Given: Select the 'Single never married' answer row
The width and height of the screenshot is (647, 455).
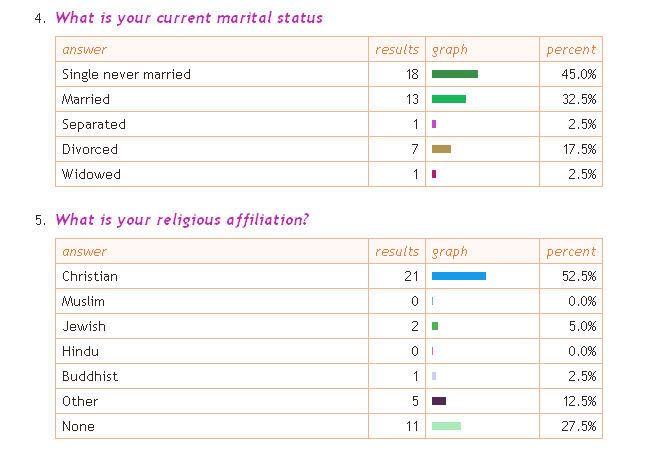Looking at the screenshot, I should tap(329, 74).
